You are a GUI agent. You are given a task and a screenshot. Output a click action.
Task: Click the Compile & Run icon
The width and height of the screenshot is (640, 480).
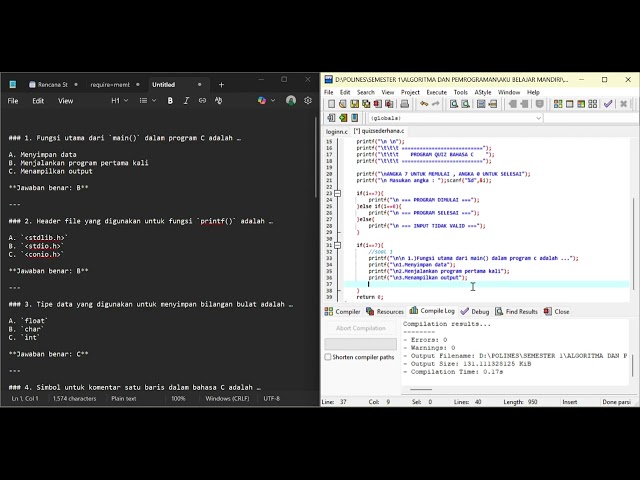point(581,104)
